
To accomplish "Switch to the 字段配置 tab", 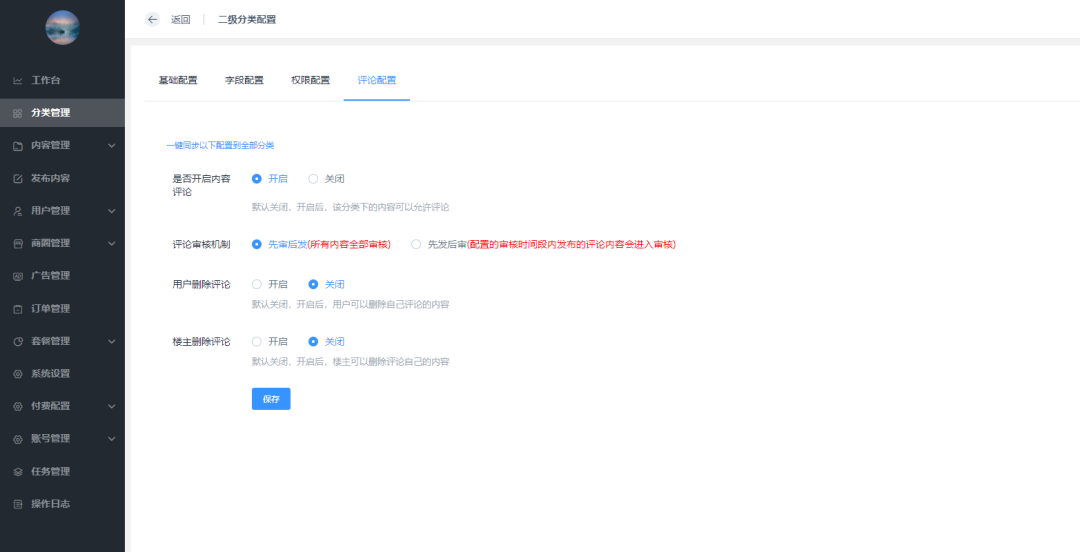I will (245, 80).
